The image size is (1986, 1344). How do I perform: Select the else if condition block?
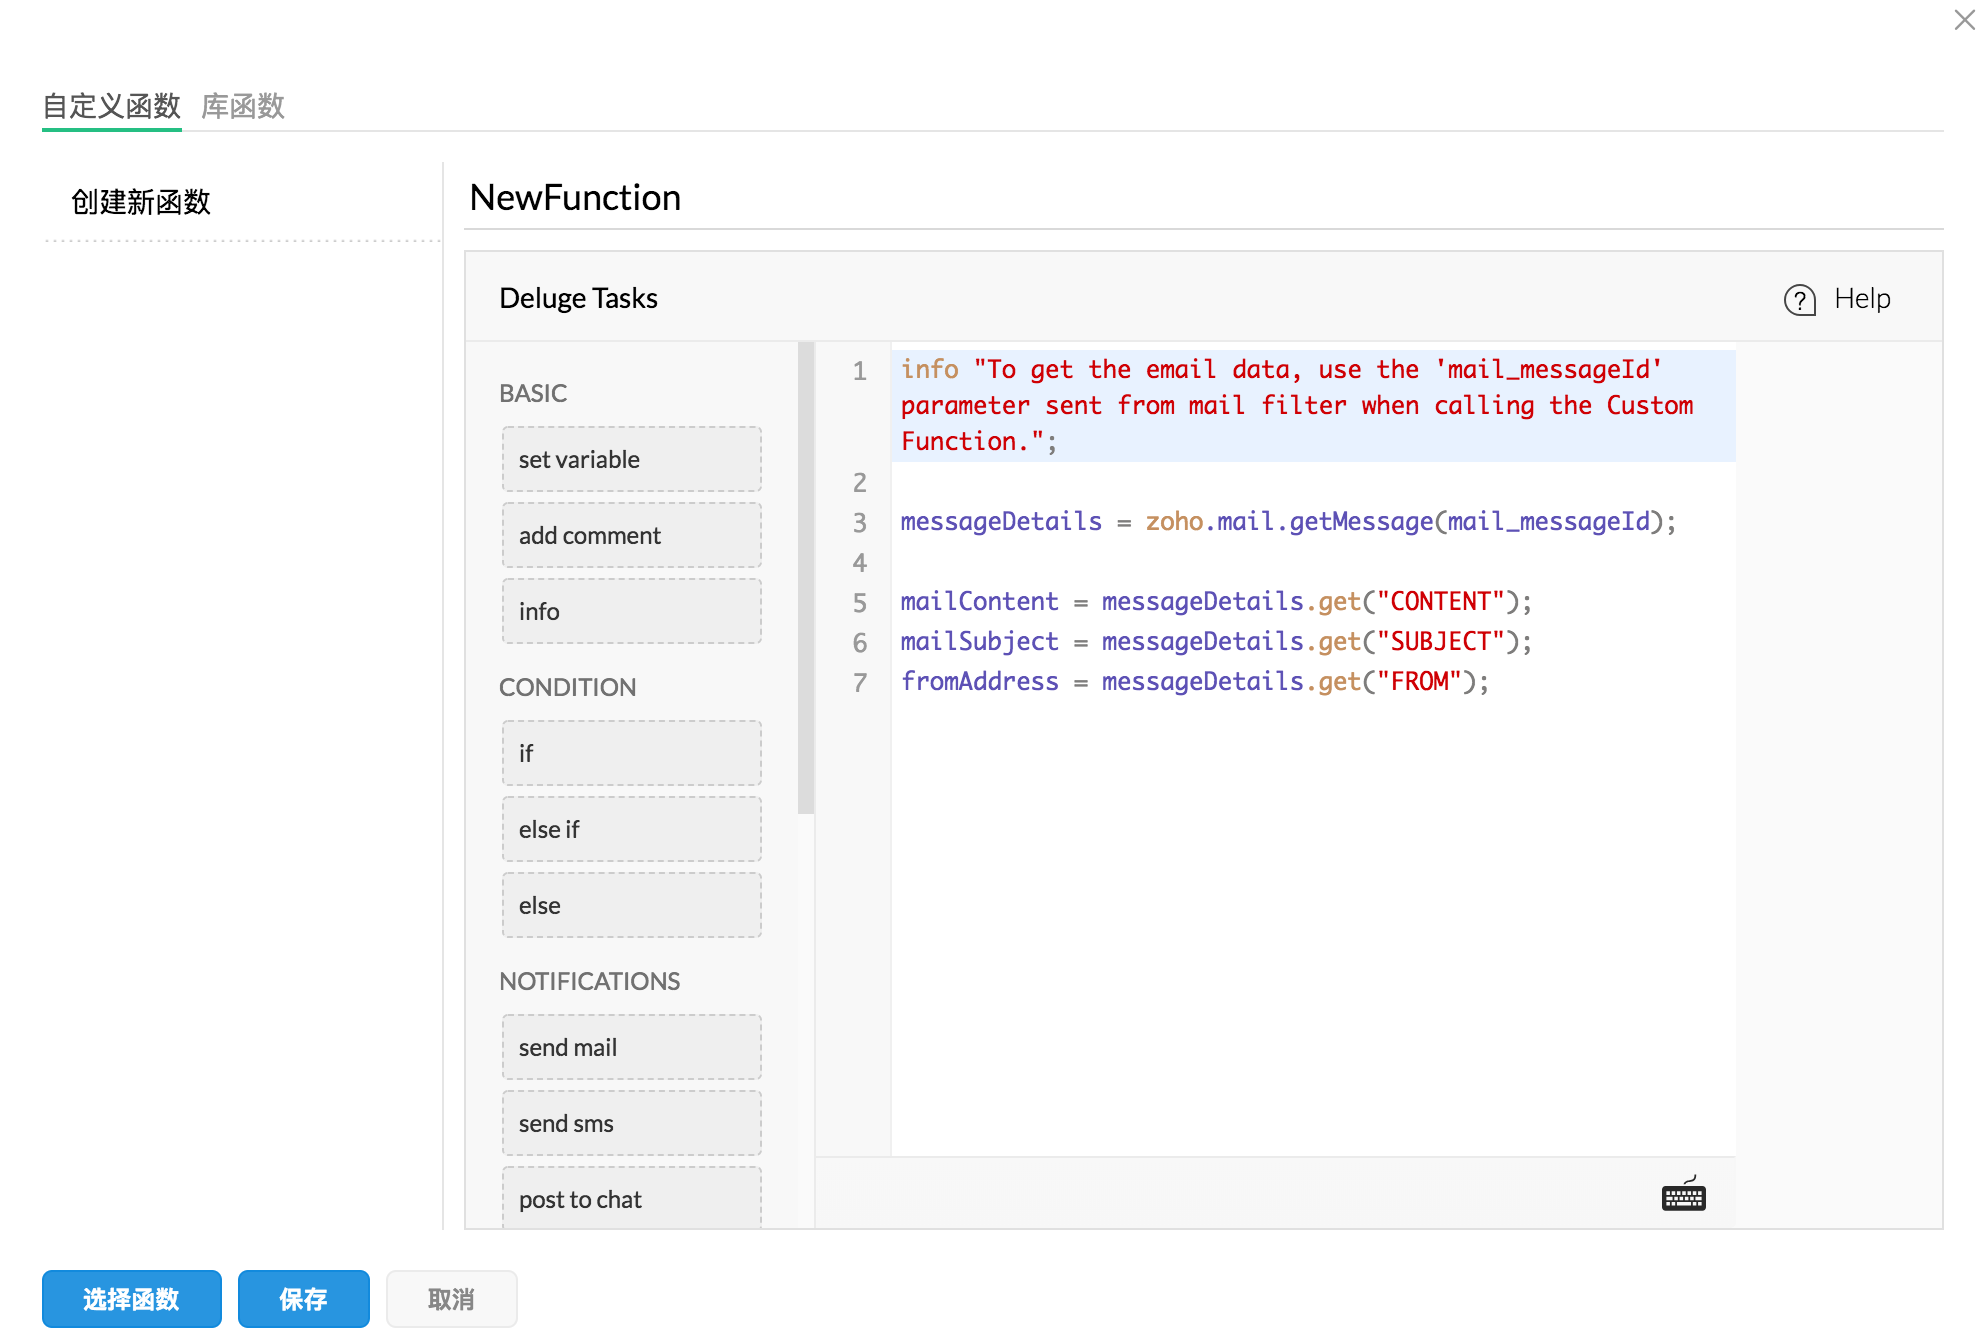point(631,829)
